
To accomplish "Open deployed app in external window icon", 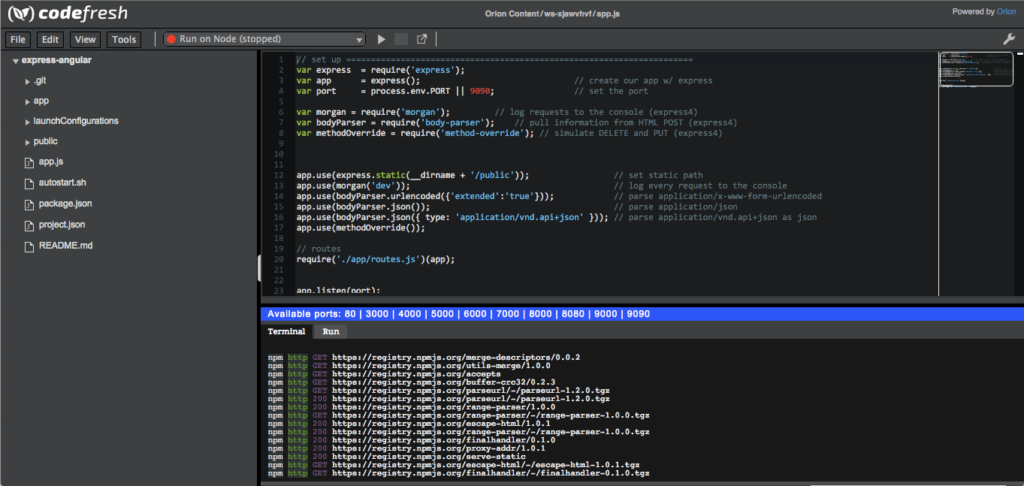I will [422, 39].
